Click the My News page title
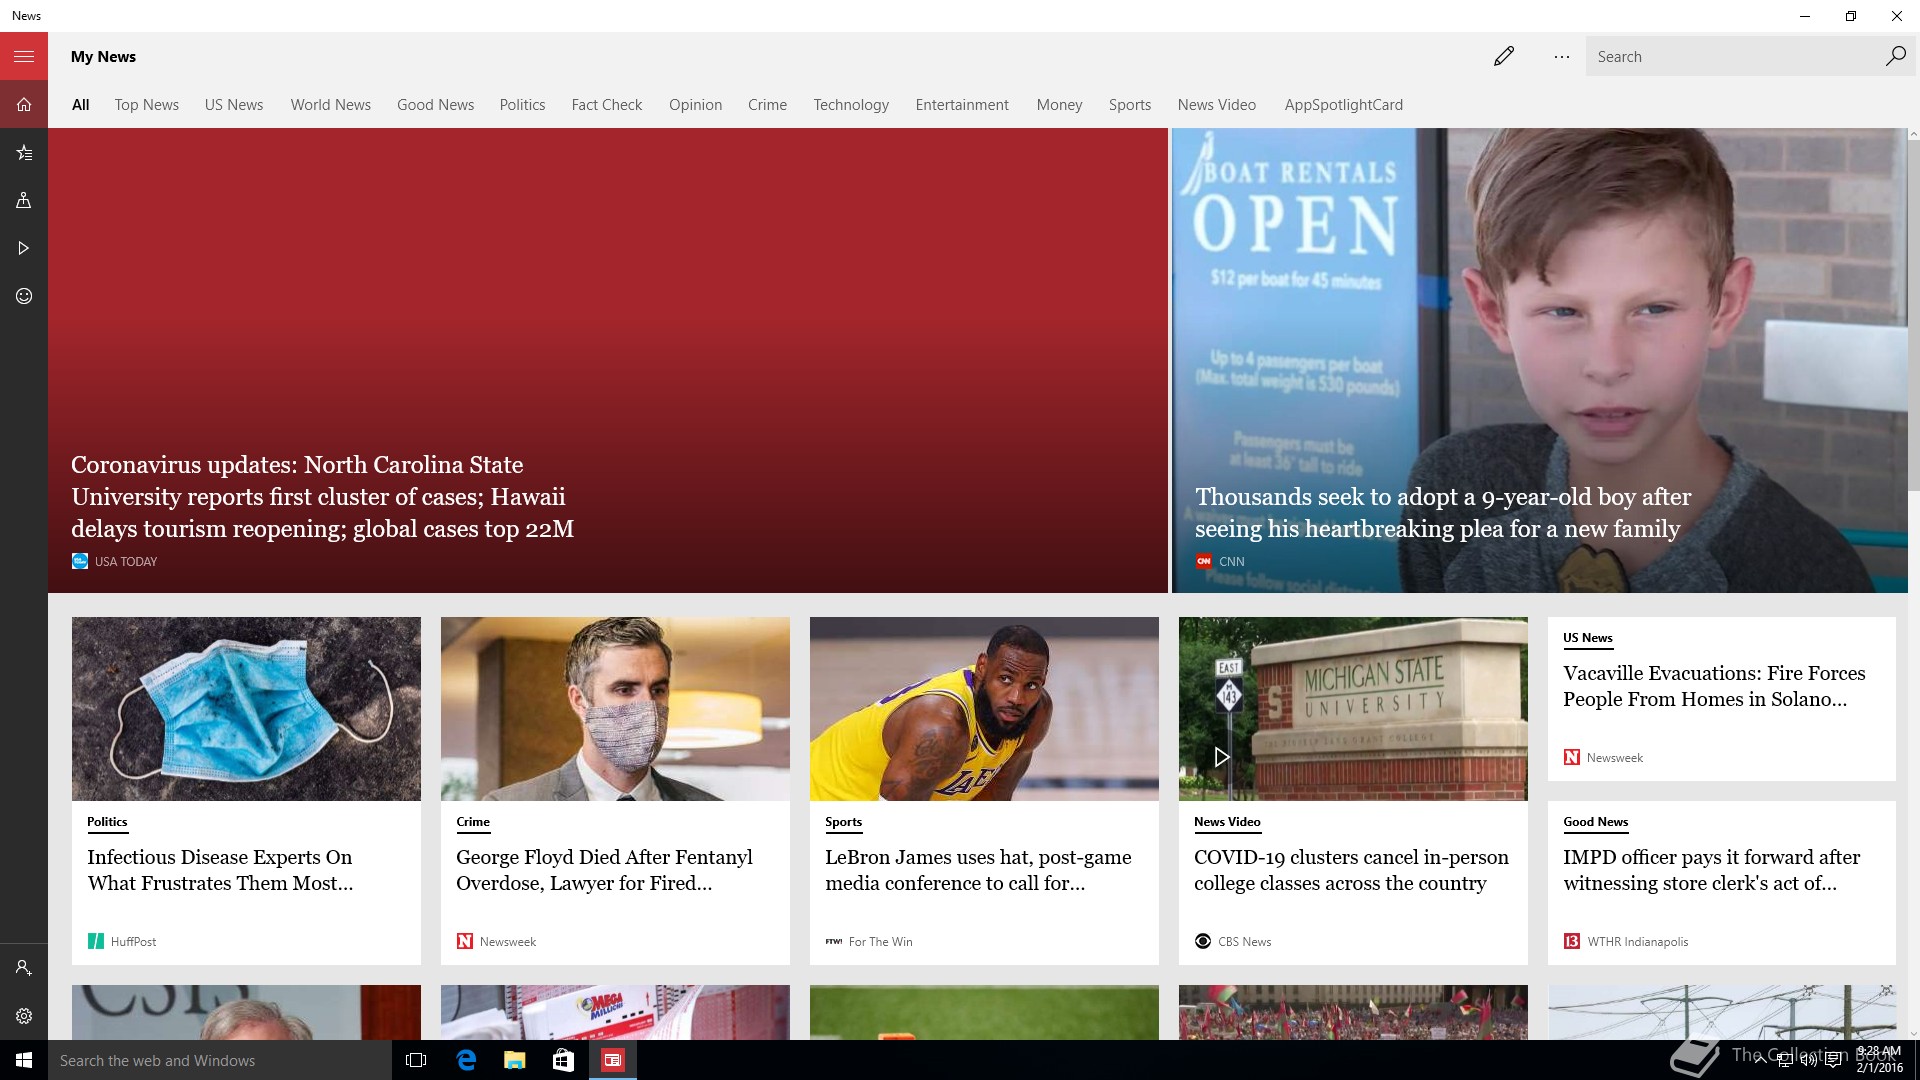The width and height of the screenshot is (1920, 1080). coord(103,57)
